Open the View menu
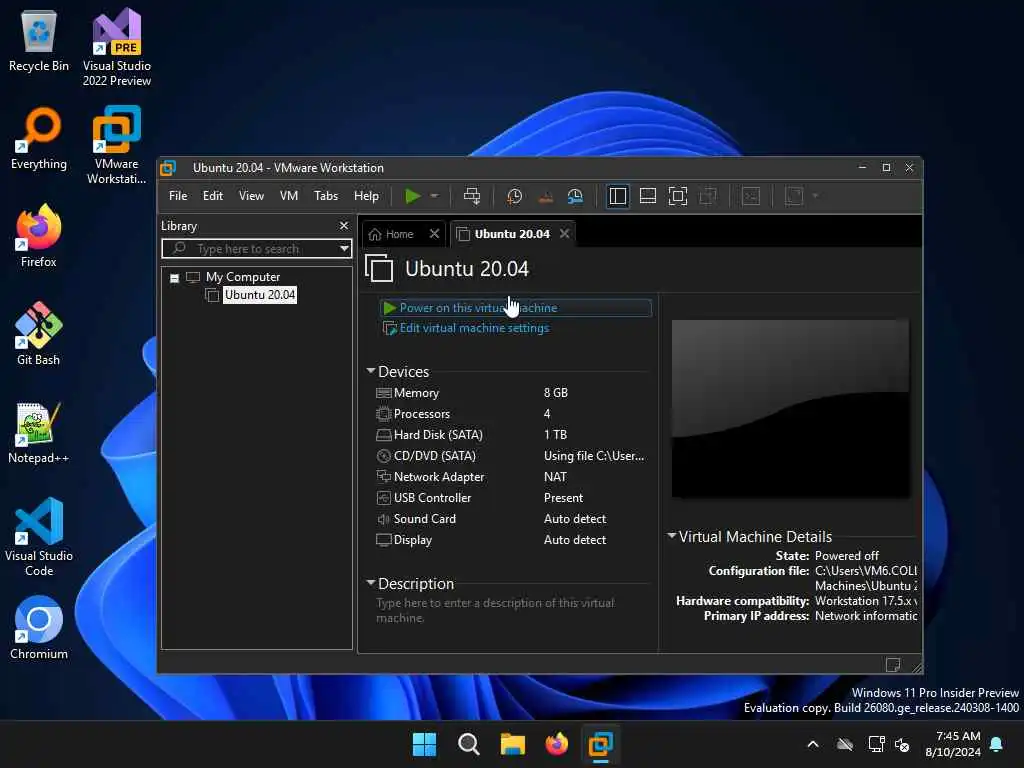Screen dimensions: 1024x768 251,196
